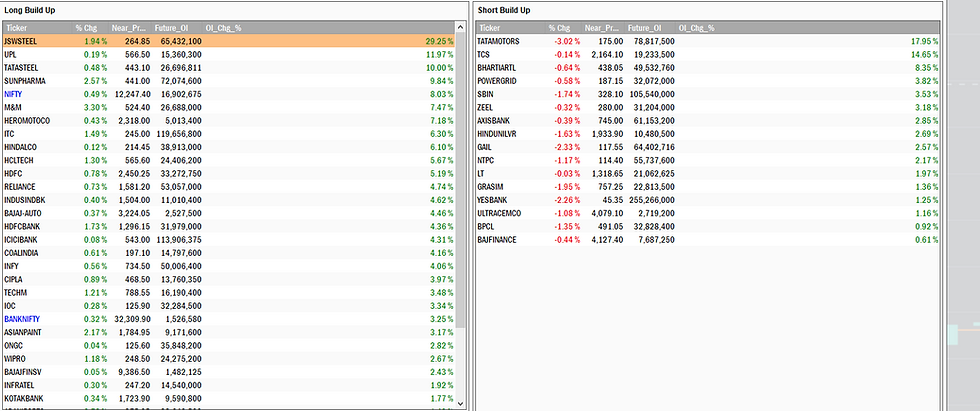
Task: Select TECHM ticker
Action: coord(15,292)
